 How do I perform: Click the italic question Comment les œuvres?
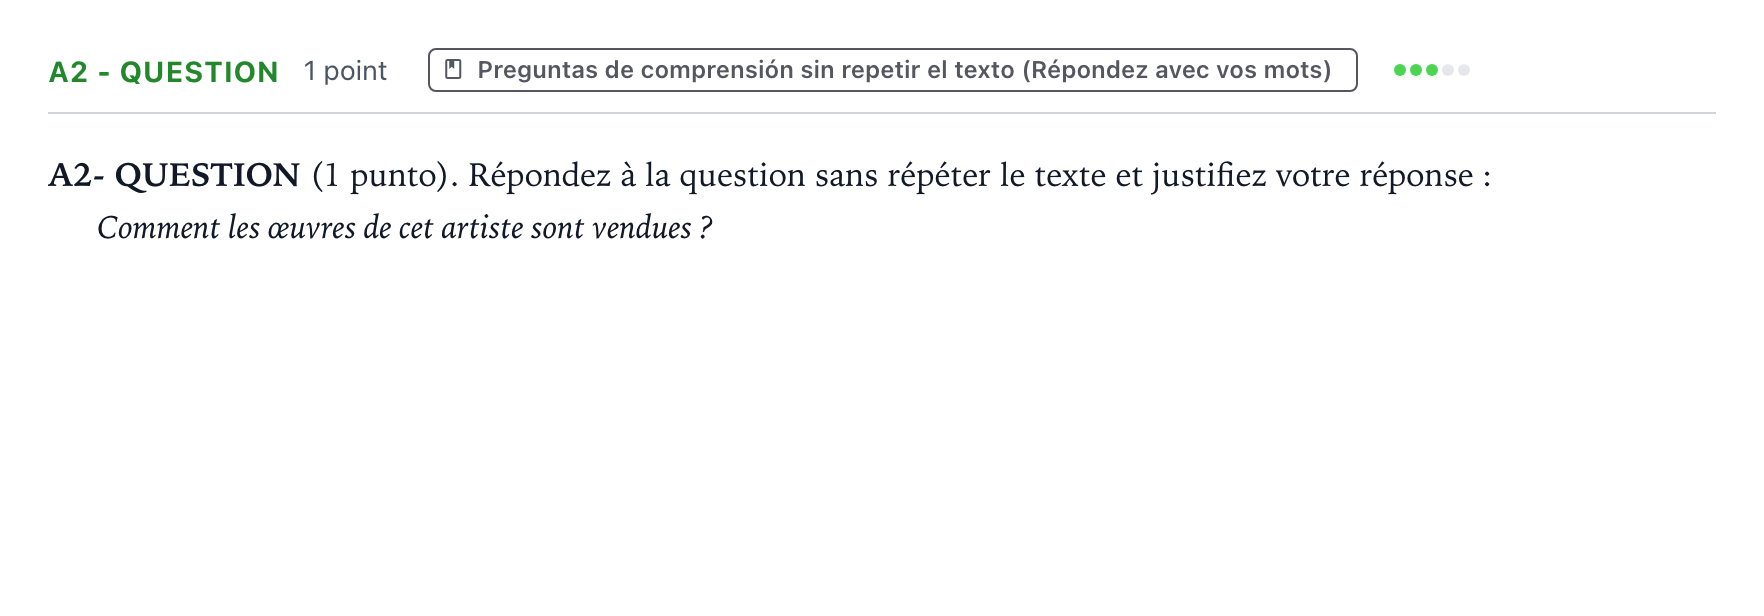pyautogui.click(x=405, y=228)
